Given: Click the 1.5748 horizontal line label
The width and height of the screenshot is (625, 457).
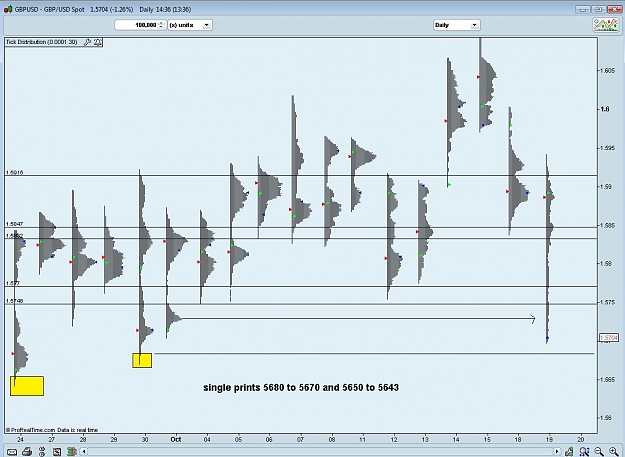Looking at the screenshot, I should click(x=14, y=301).
